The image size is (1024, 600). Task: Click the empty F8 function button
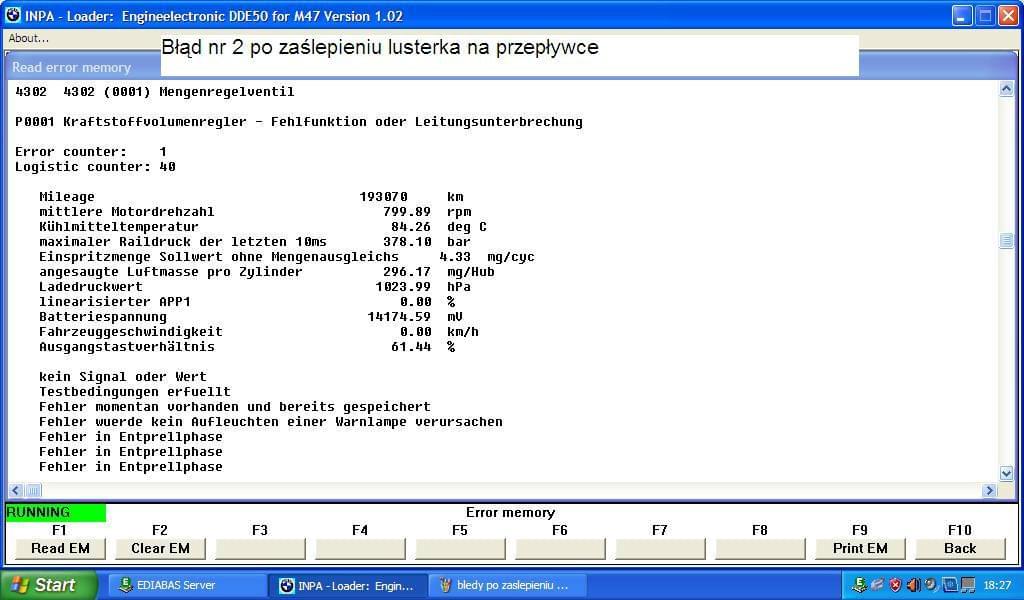coord(760,548)
